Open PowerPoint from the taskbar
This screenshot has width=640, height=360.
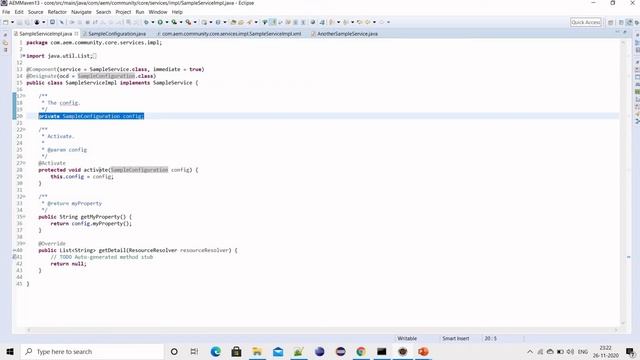pos(423,351)
